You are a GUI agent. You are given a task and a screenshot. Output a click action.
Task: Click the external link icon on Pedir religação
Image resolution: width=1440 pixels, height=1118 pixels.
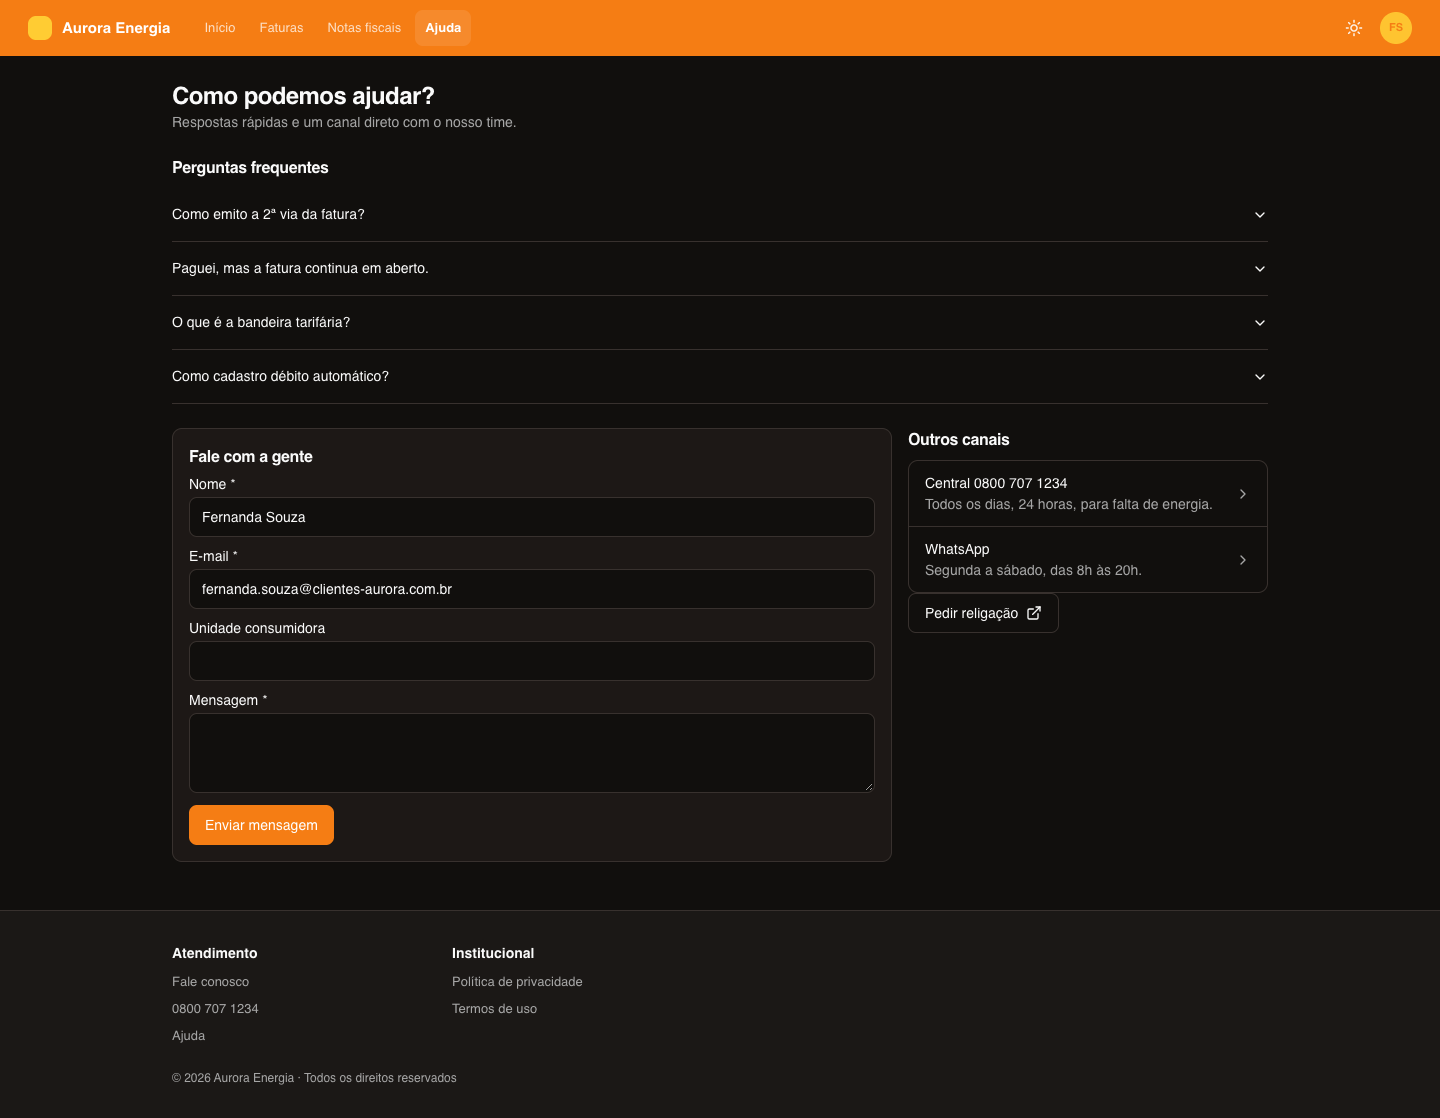click(1034, 613)
